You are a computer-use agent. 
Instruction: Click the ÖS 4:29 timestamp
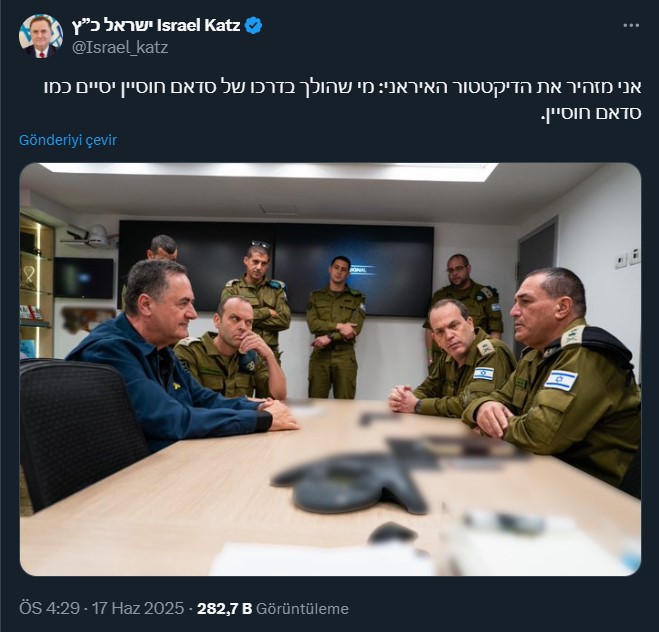click(49, 608)
